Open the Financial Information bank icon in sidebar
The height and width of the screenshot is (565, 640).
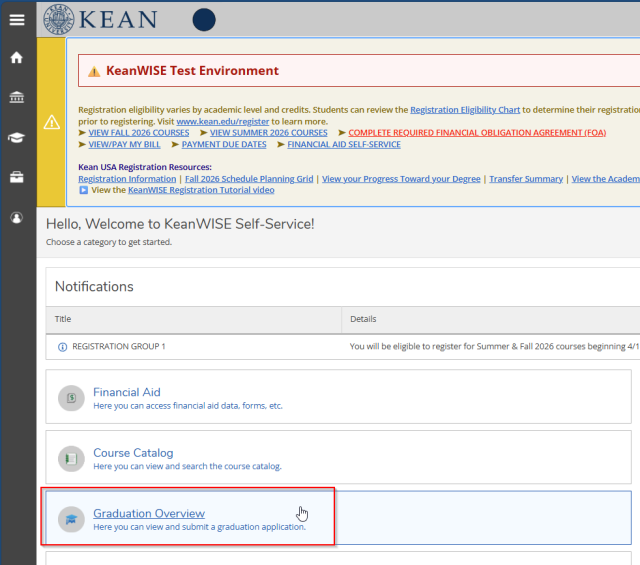coord(17,97)
